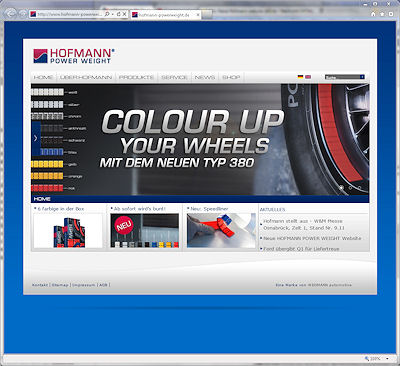The width and height of the screenshot is (400, 366).
Task: Open the Kontakt footer link
Action: pos(40,285)
